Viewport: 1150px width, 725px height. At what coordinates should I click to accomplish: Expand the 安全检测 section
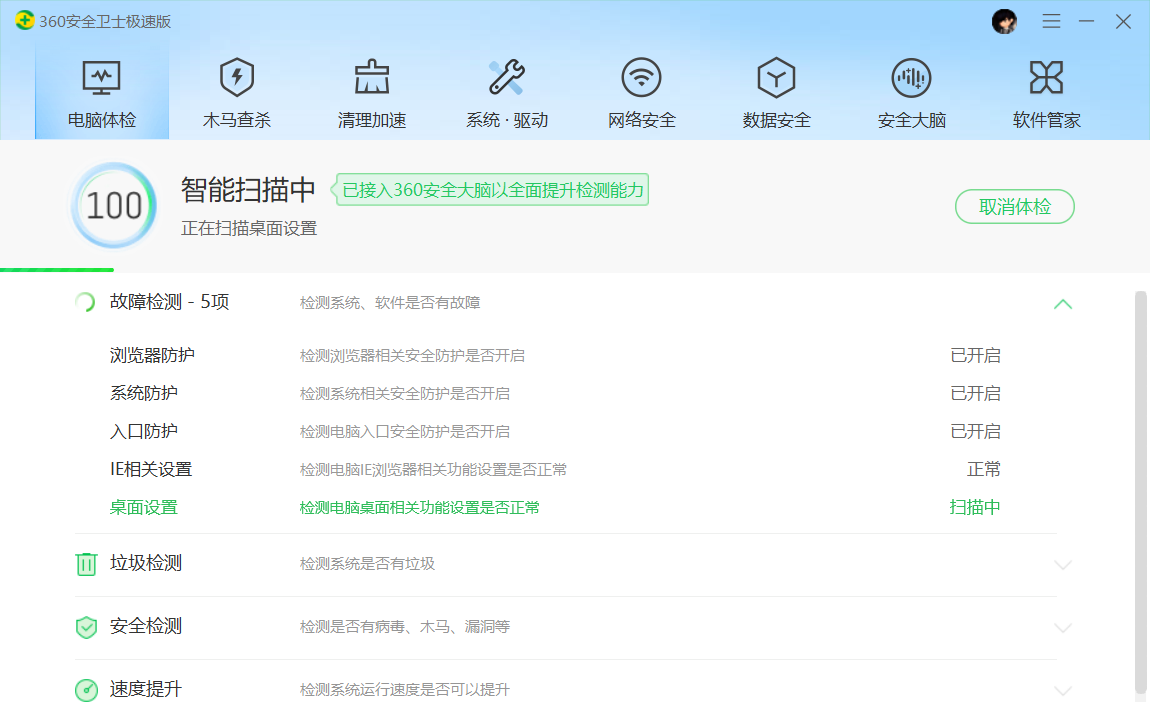pyautogui.click(x=1063, y=628)
